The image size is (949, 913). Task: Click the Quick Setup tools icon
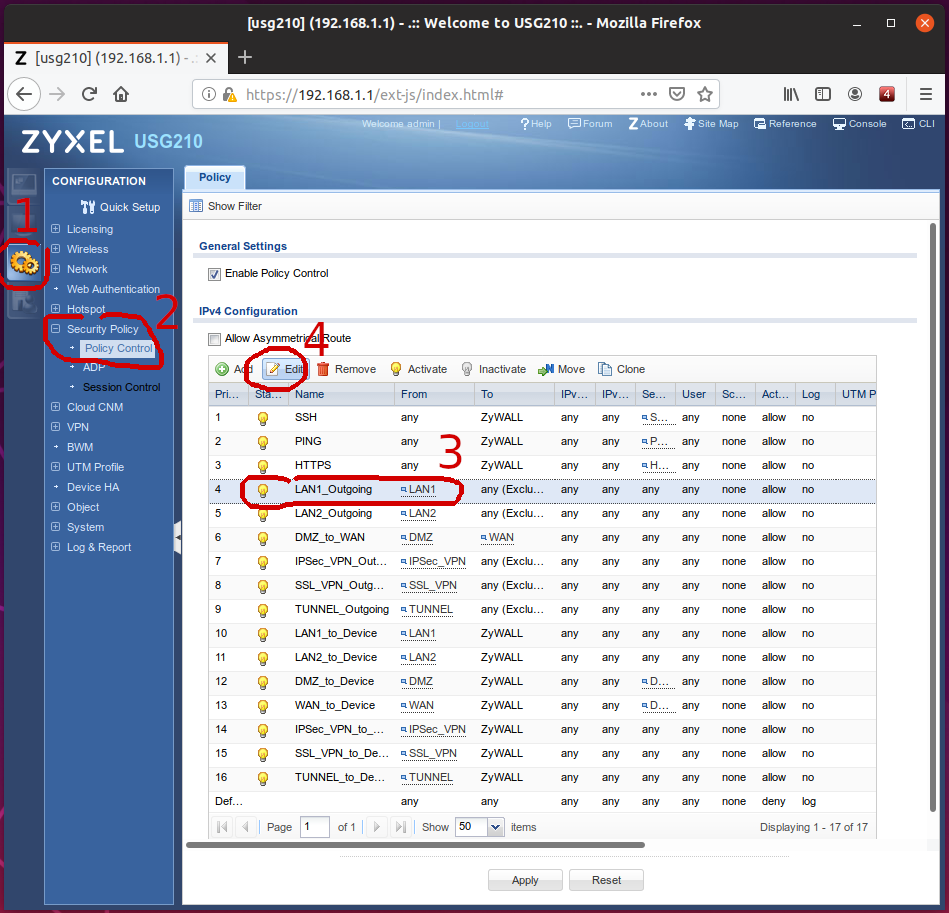tap(88, 207)
